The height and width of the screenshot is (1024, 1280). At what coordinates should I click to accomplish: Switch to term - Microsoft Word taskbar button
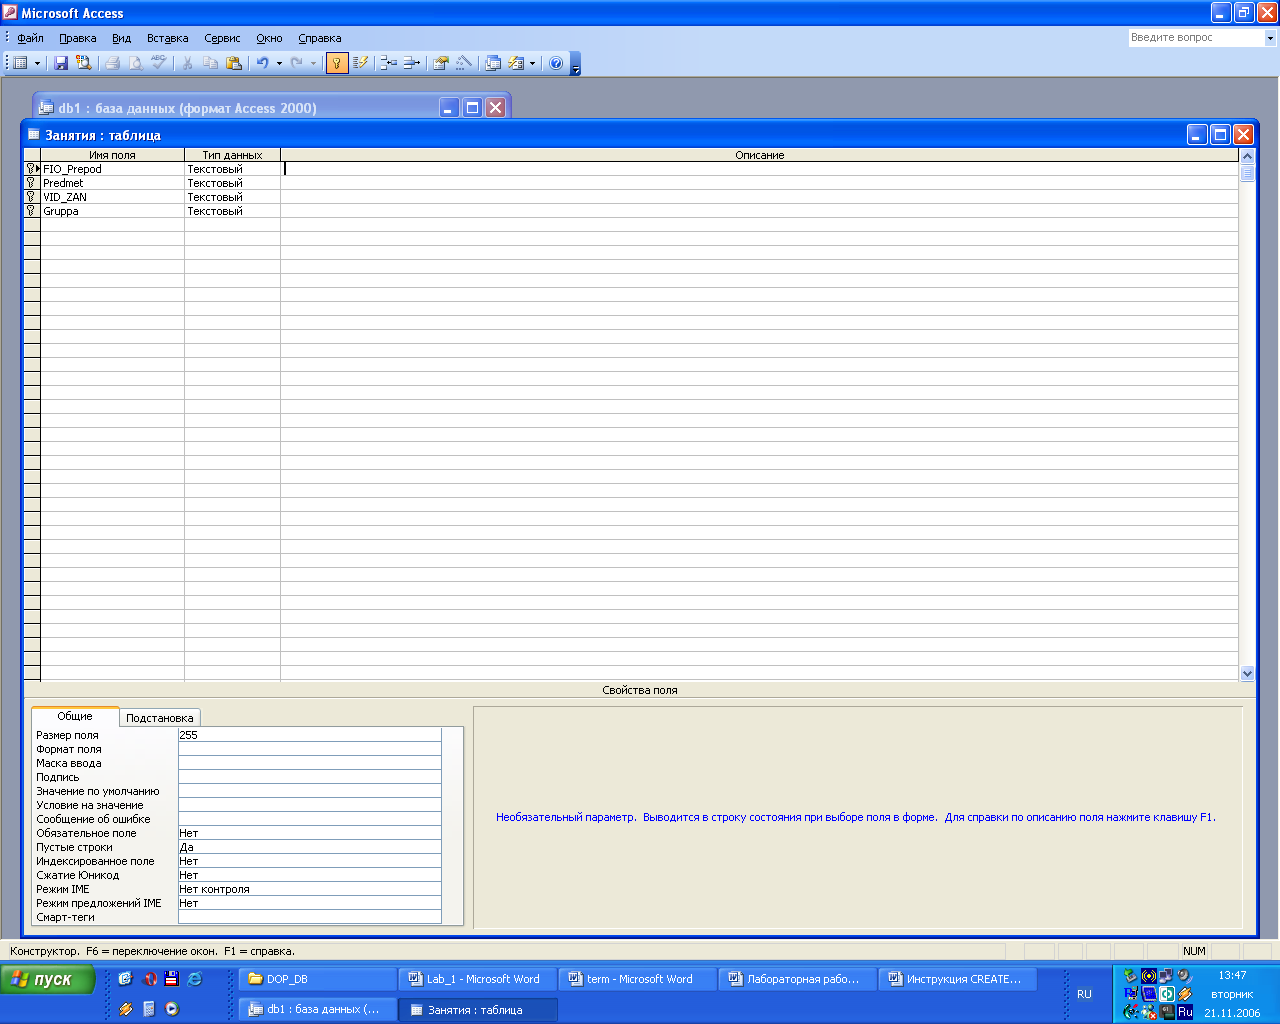tap(637, 979)
